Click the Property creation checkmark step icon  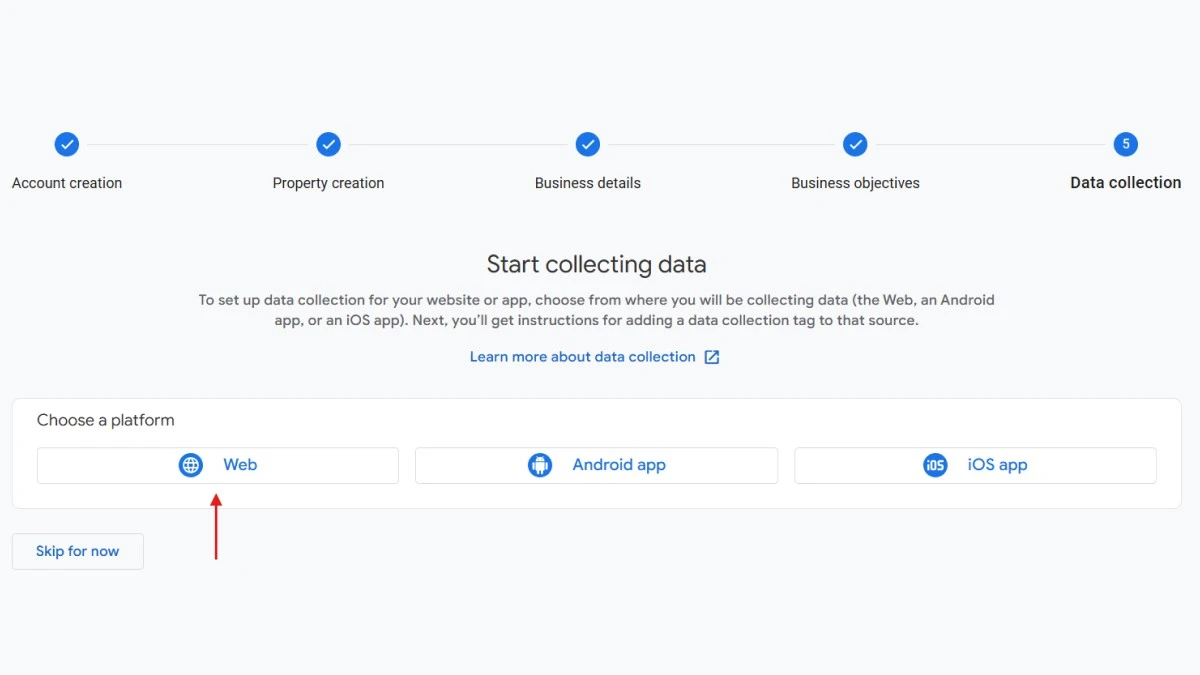tap(328, 144)
